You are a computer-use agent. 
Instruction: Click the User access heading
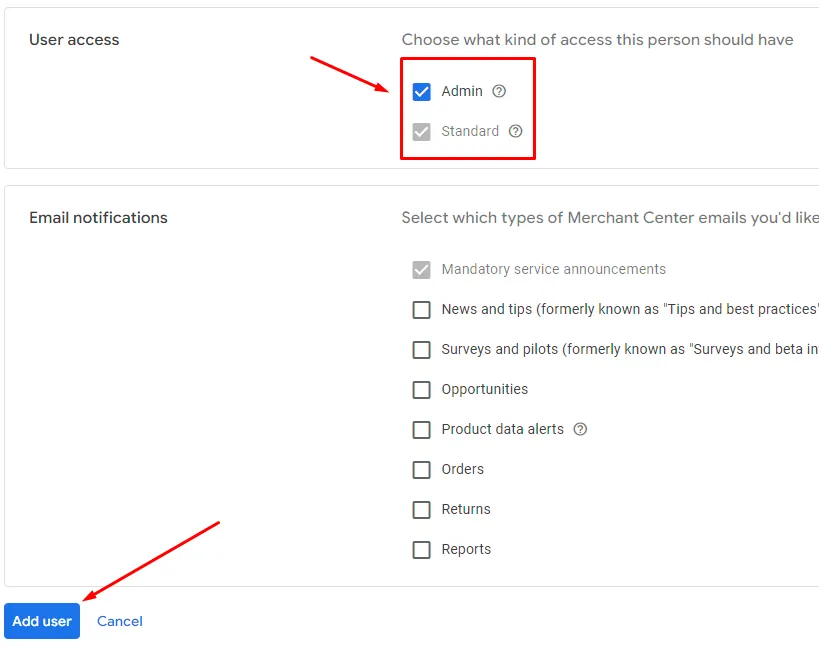[74, 40]
